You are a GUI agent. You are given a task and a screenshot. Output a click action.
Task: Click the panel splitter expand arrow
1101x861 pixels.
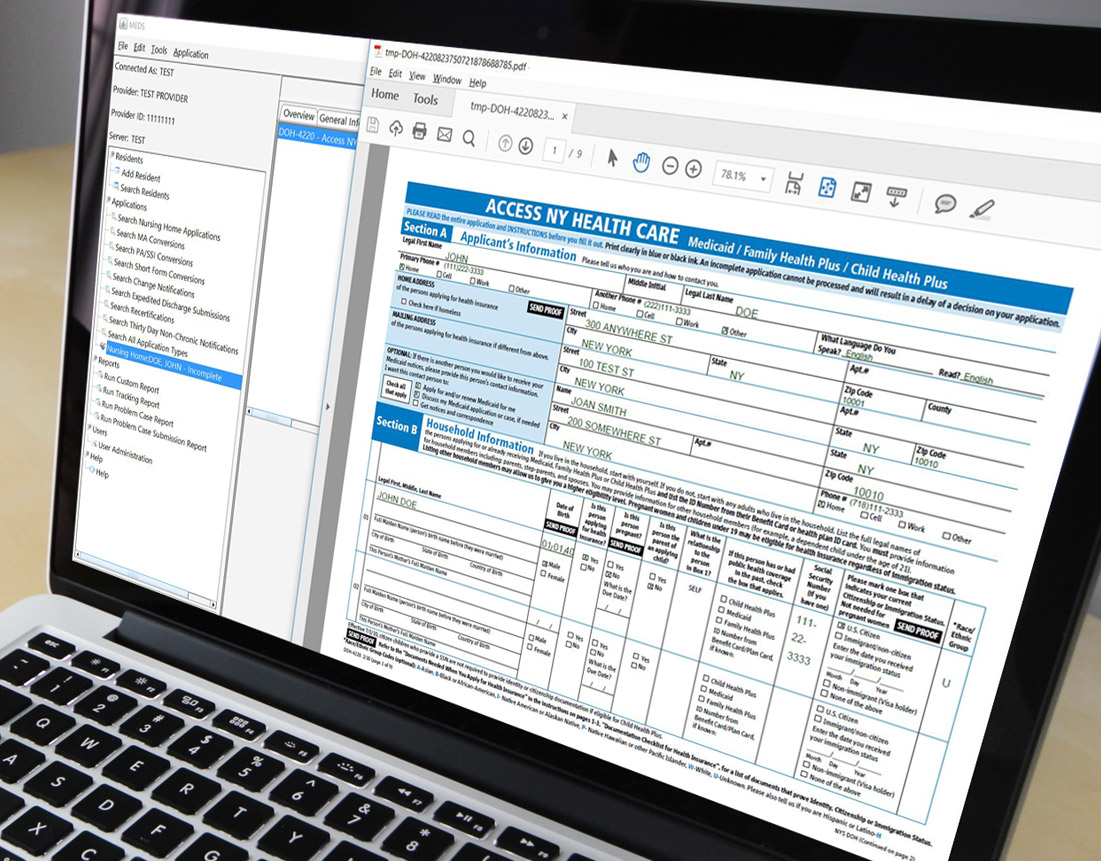click(x=327, y=406)
